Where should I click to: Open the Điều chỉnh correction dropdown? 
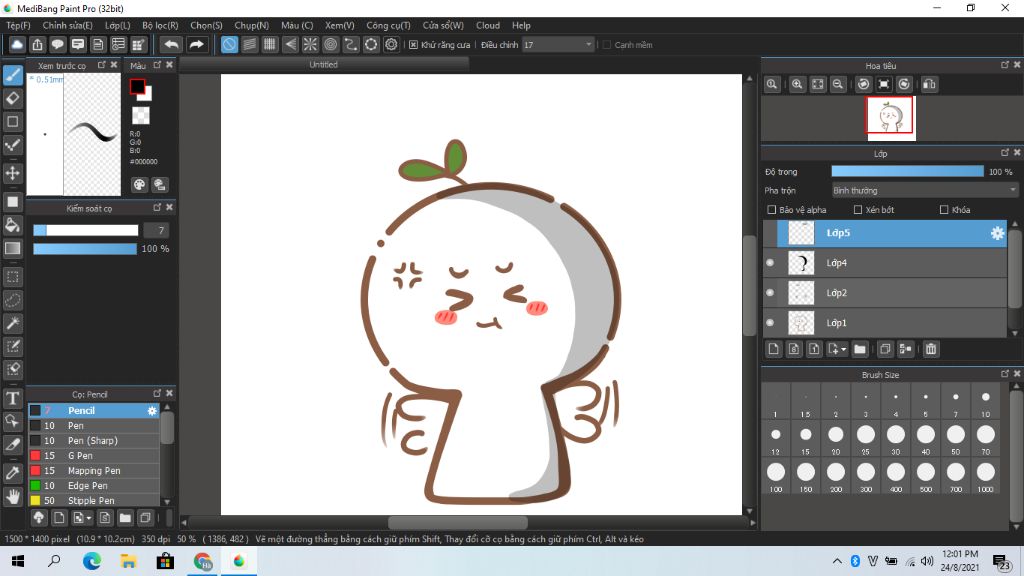coord(558,44)
